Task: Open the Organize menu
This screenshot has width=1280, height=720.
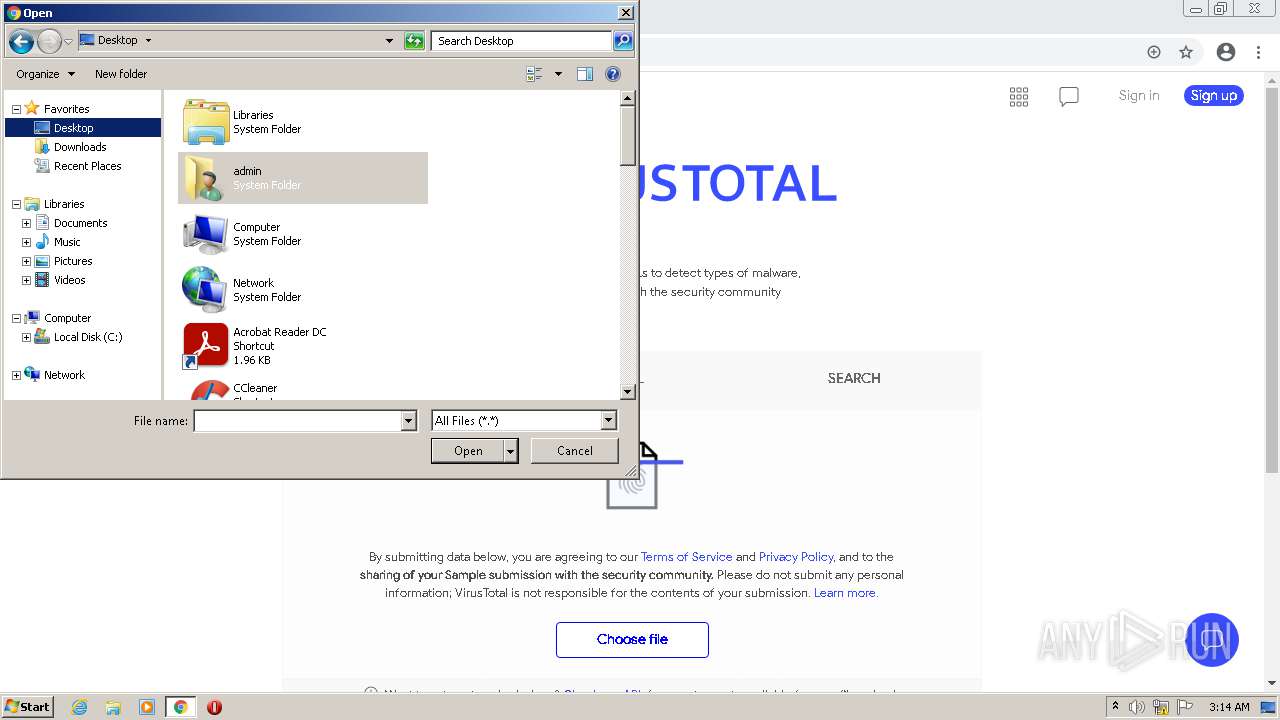Action: tap(45, 74)
